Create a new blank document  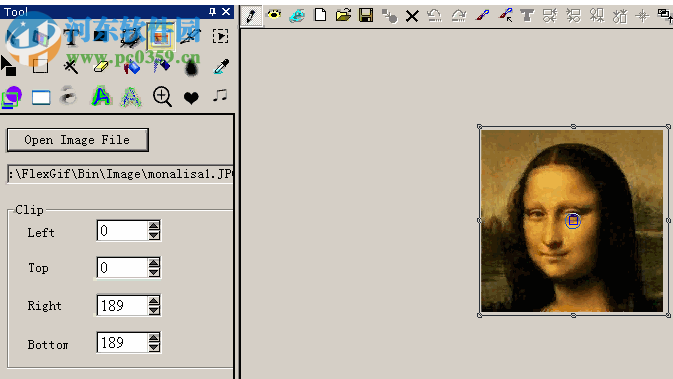click(320, 15)
